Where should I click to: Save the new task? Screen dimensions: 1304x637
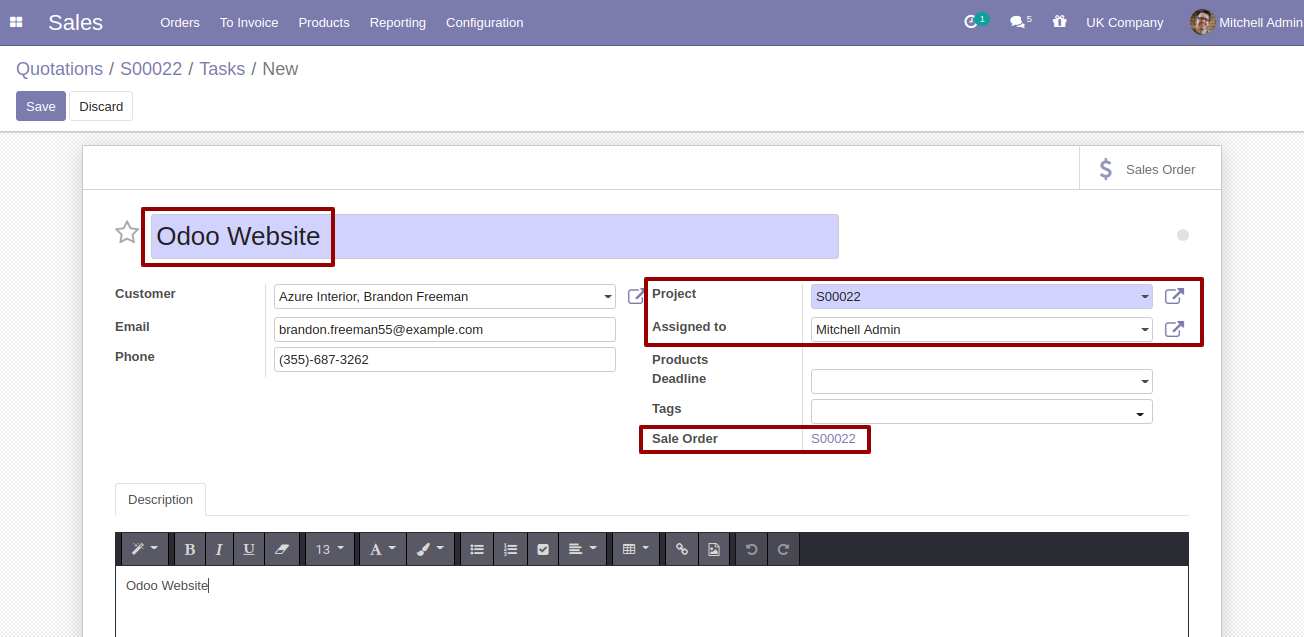[41, 106]
